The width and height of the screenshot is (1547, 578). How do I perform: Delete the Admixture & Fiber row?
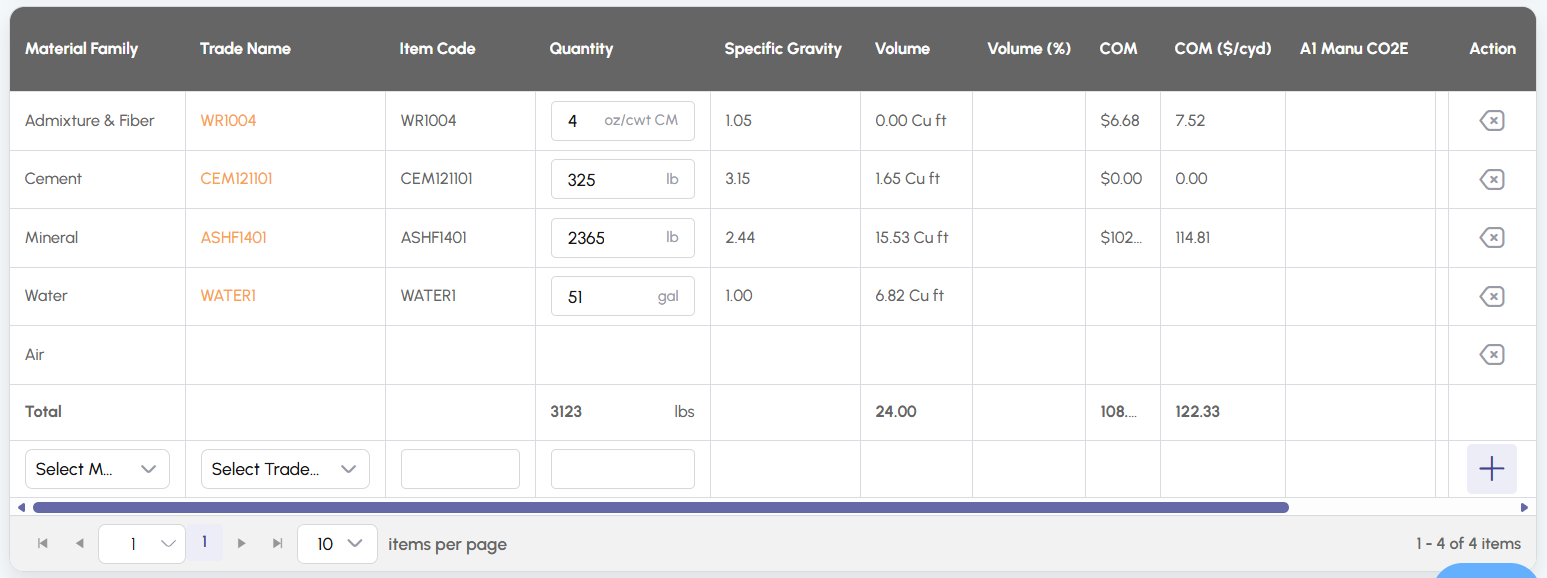[1491, 121]
